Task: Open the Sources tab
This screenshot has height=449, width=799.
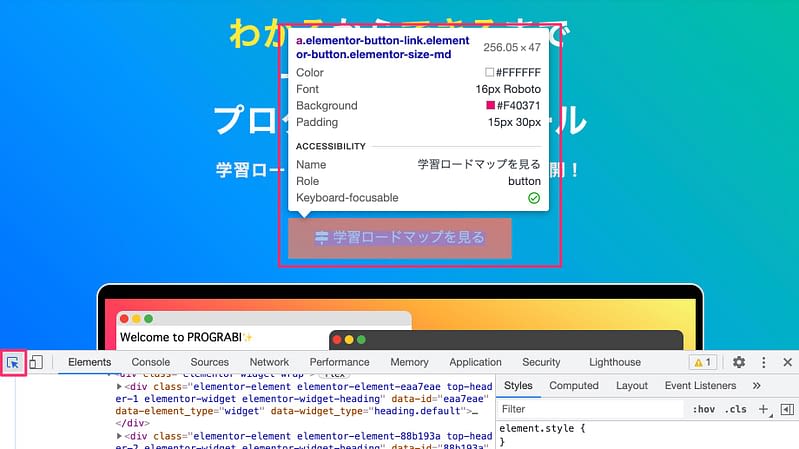Action: [x=209, y=362]
